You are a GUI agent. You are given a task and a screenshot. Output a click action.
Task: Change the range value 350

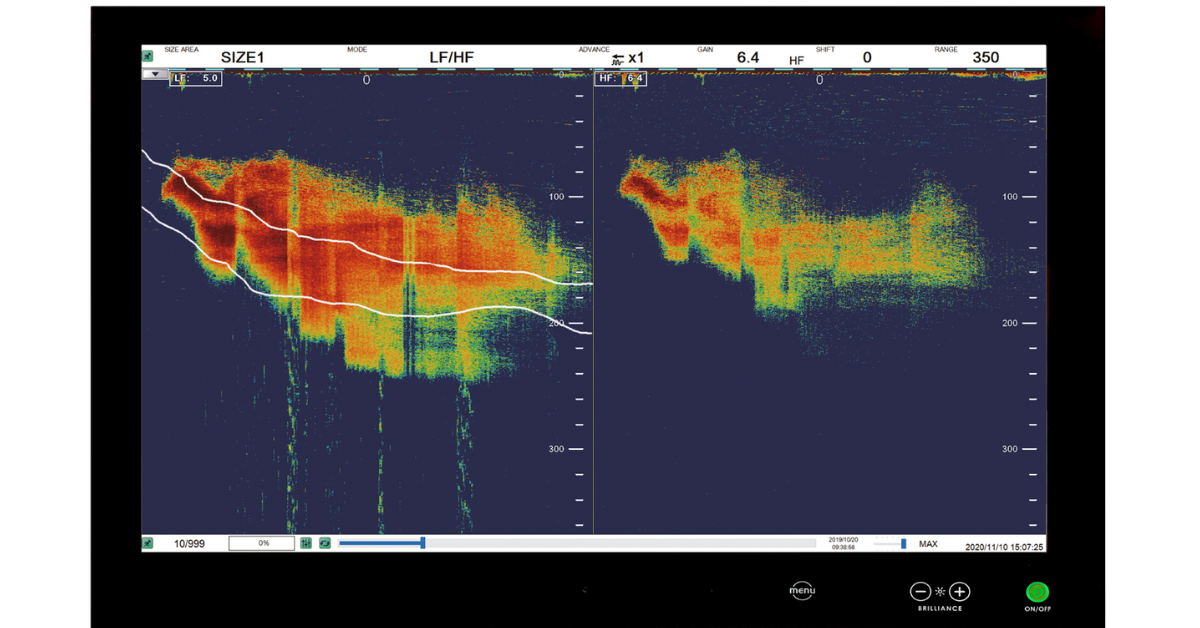coord(985,58)
